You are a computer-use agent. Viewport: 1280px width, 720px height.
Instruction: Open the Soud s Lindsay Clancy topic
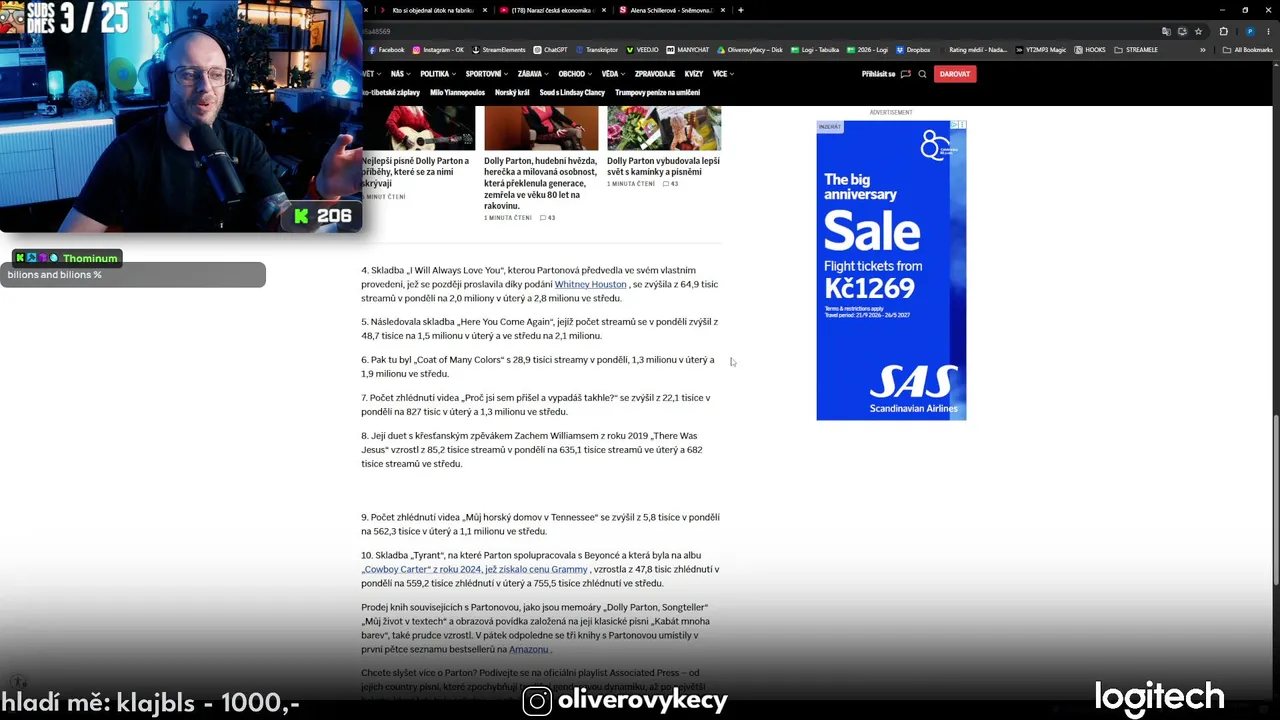pos(572,93)
